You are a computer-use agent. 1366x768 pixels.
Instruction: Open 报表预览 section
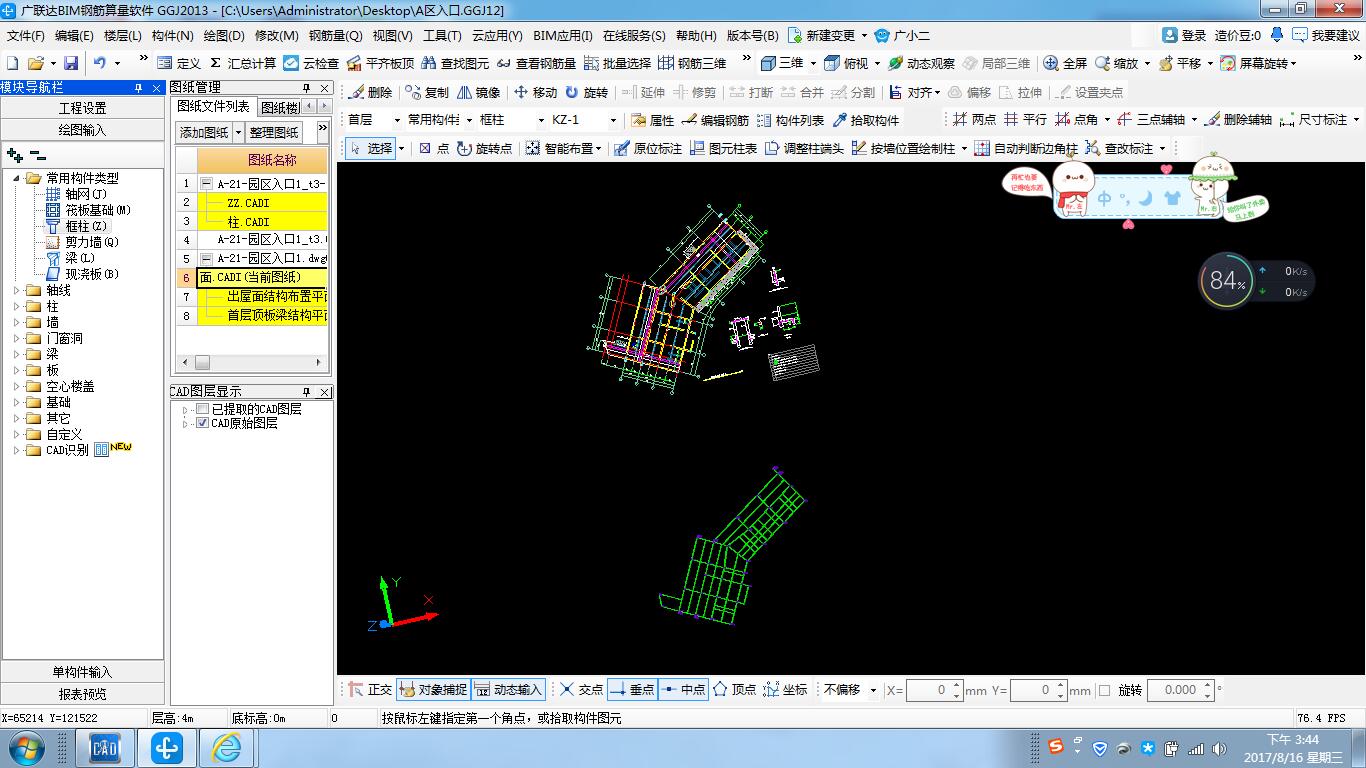[83, 694]
